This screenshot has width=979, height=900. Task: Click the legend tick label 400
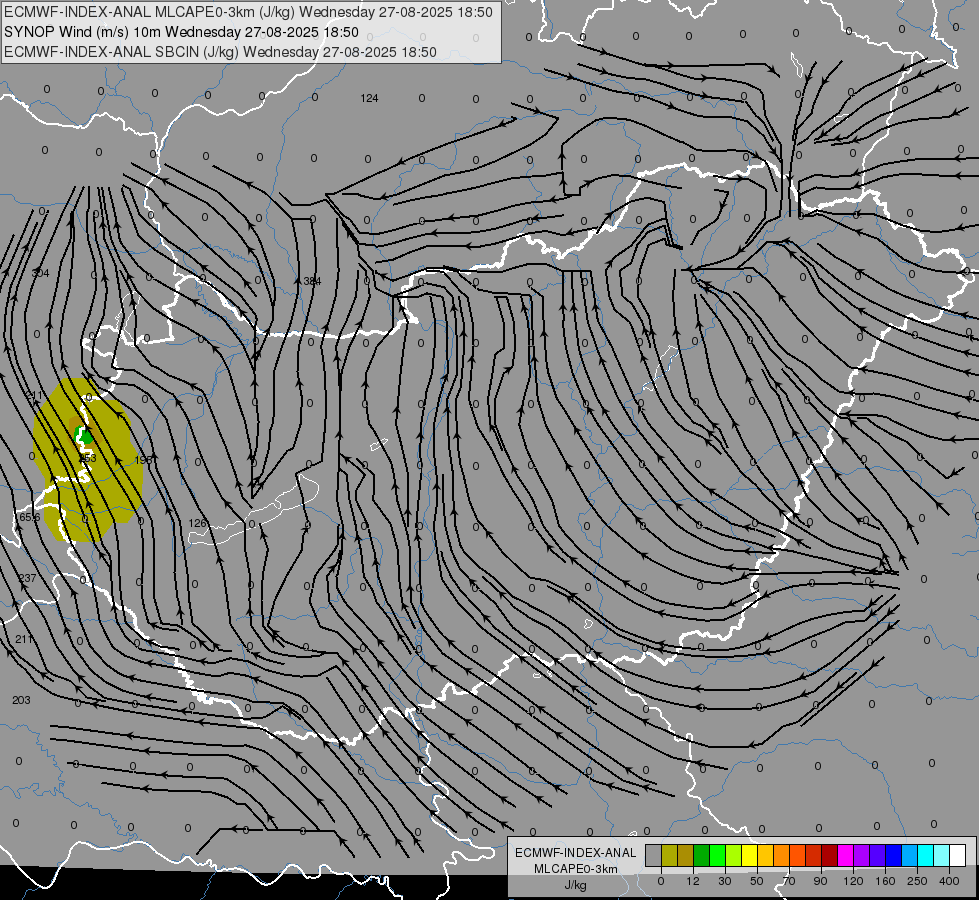click(x=949, y=881)
